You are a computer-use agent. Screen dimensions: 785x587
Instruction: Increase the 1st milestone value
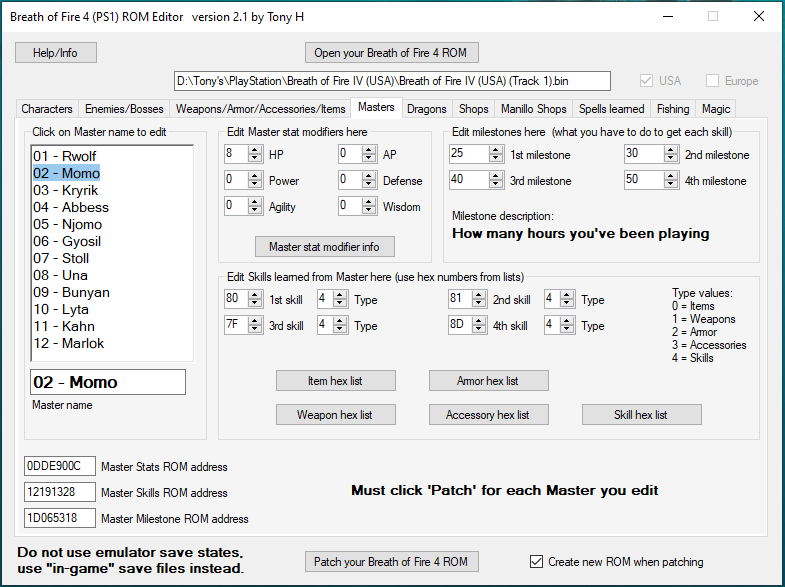pyautogui.click(x=496, y=150)
